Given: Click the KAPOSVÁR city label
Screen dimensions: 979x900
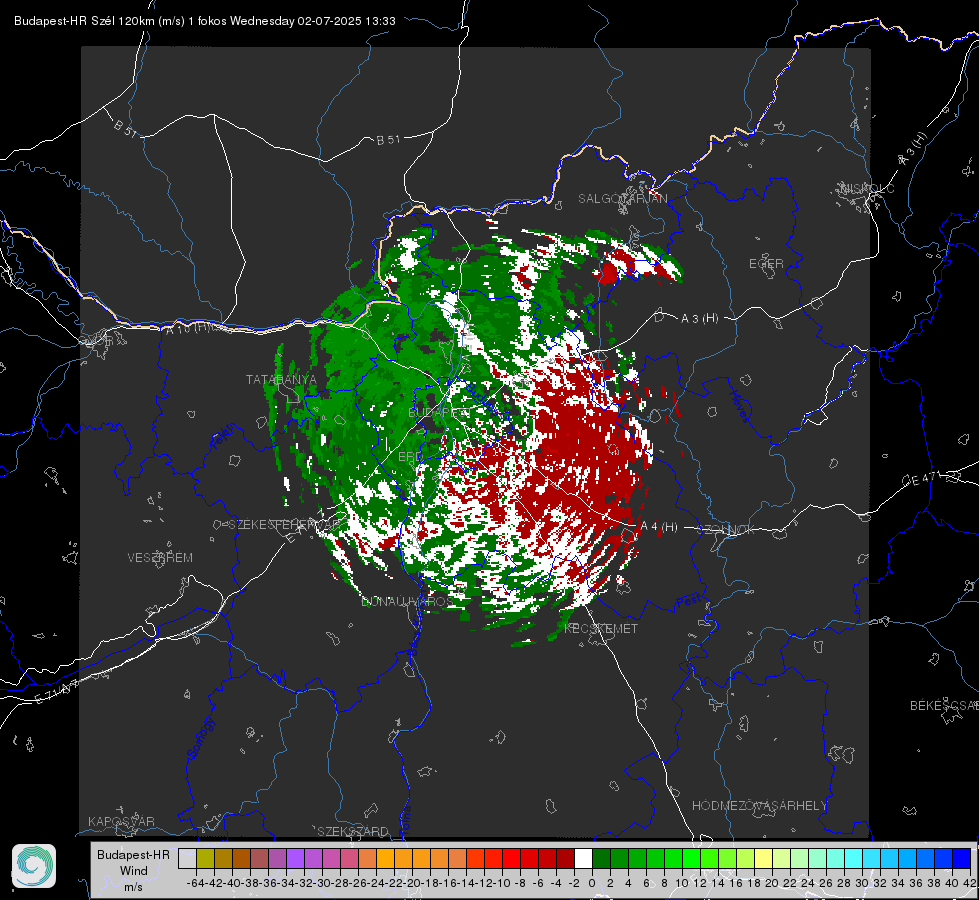Looking at the screenshot, I should click(x=121, y=821).
